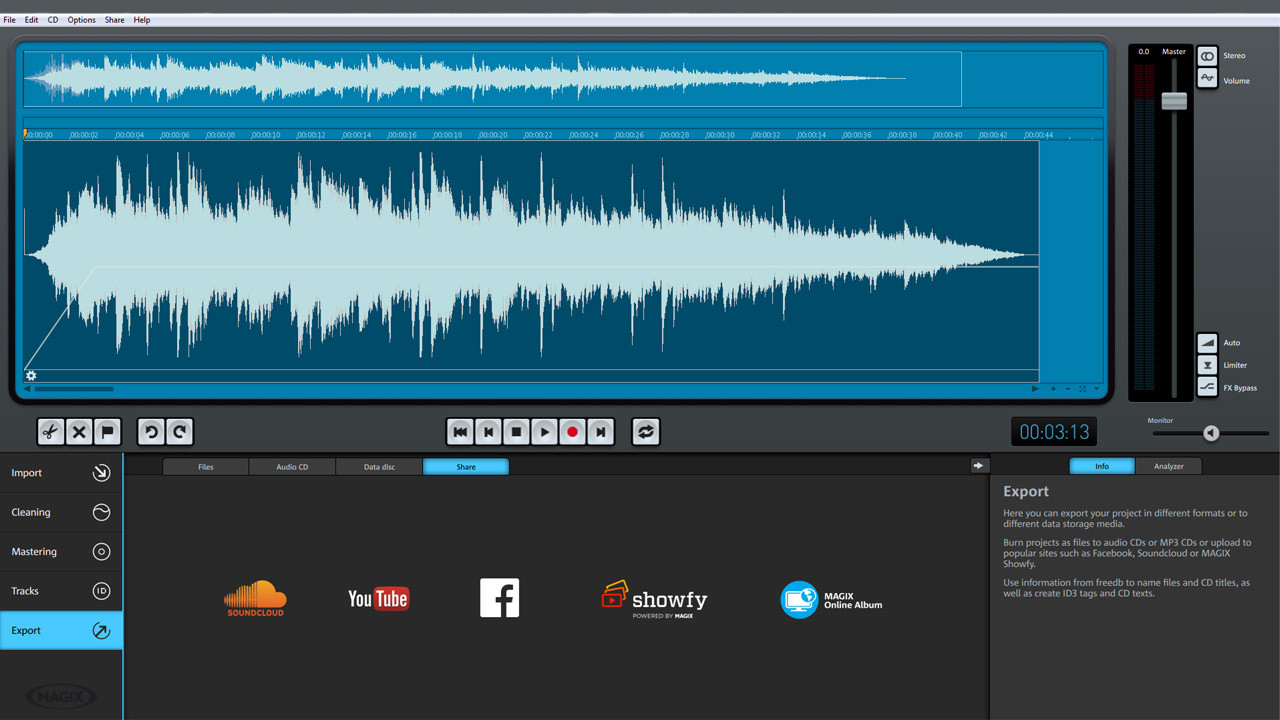The height and width of the screenshot is (720, 1280).
Task: Toggle FX Bypass
Action: [1207, 388]
